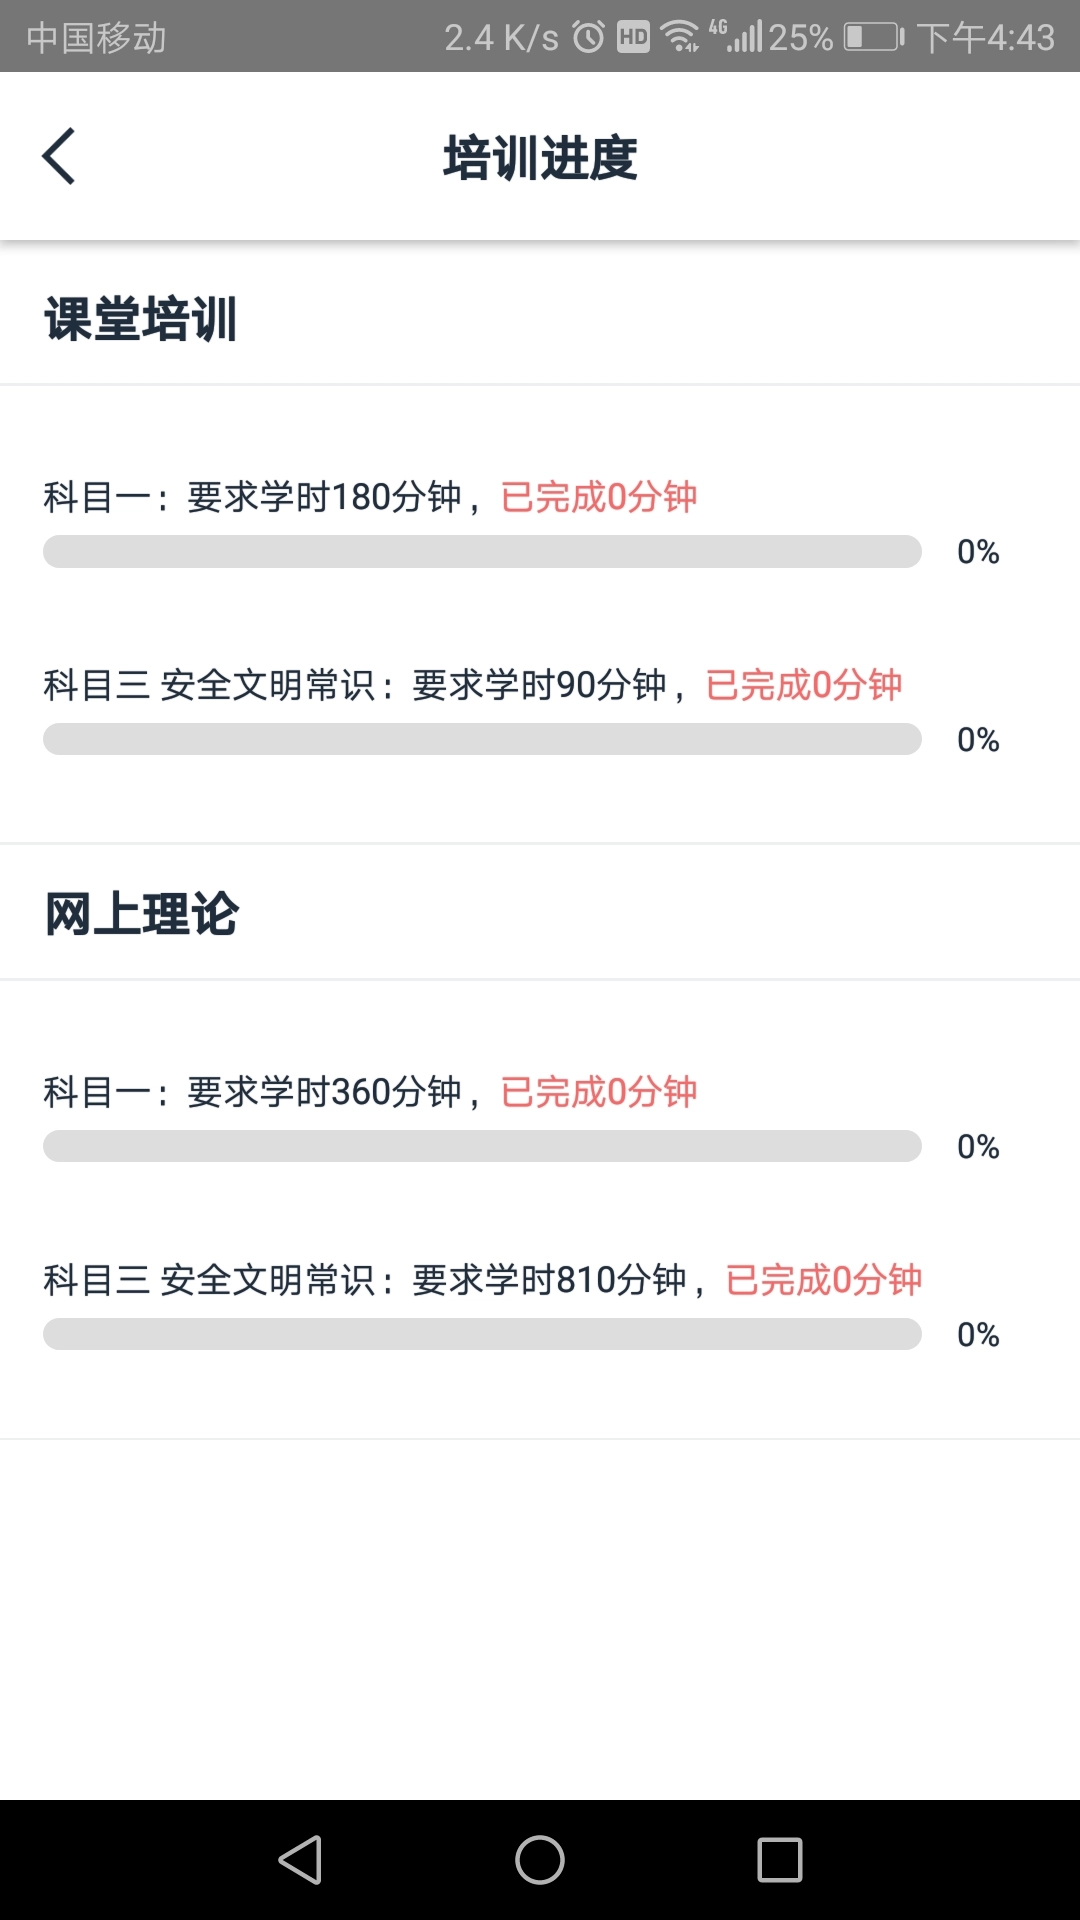Tap the 培训进度 page title
This screenshot has height=1920, width=1080.
tap(540, 156)
